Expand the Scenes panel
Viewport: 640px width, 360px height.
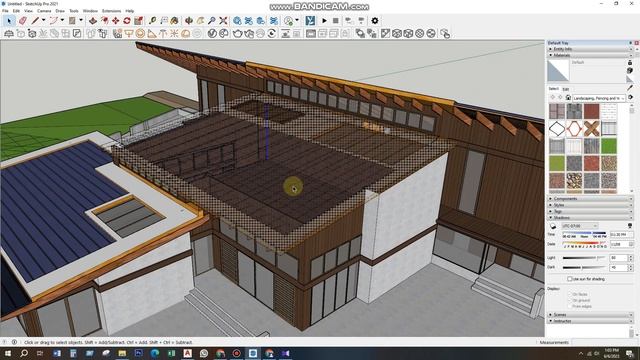click(x=590, y=315)
